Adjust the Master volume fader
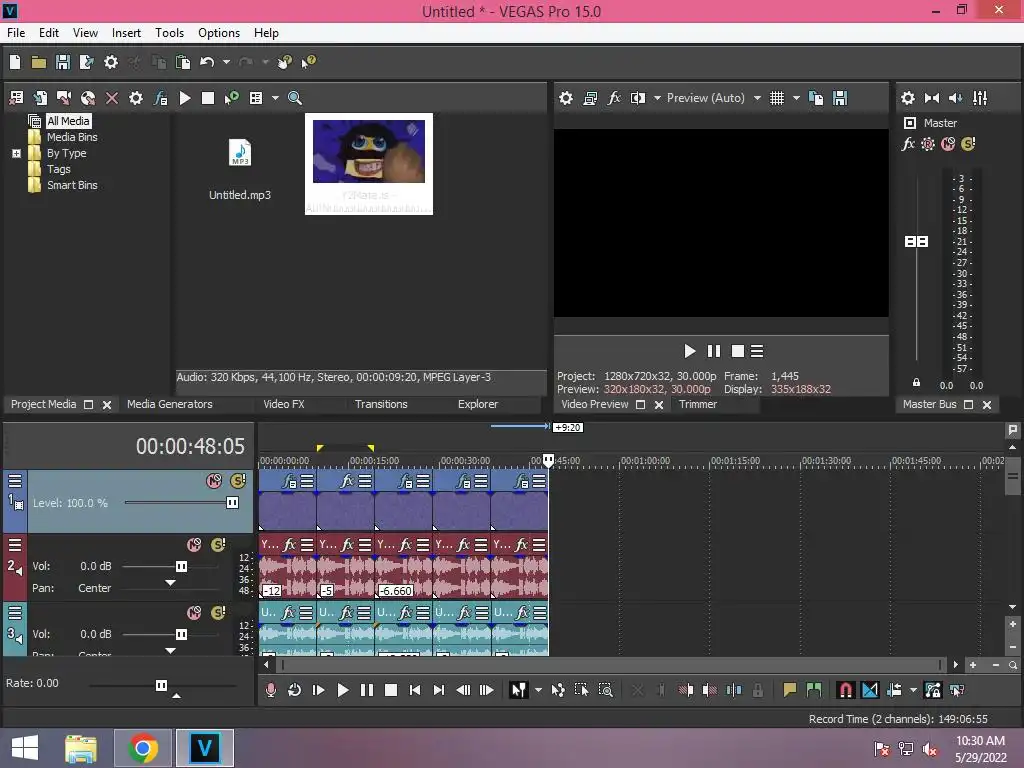This screenshot has width=1024, height=768. coord(916,242)
